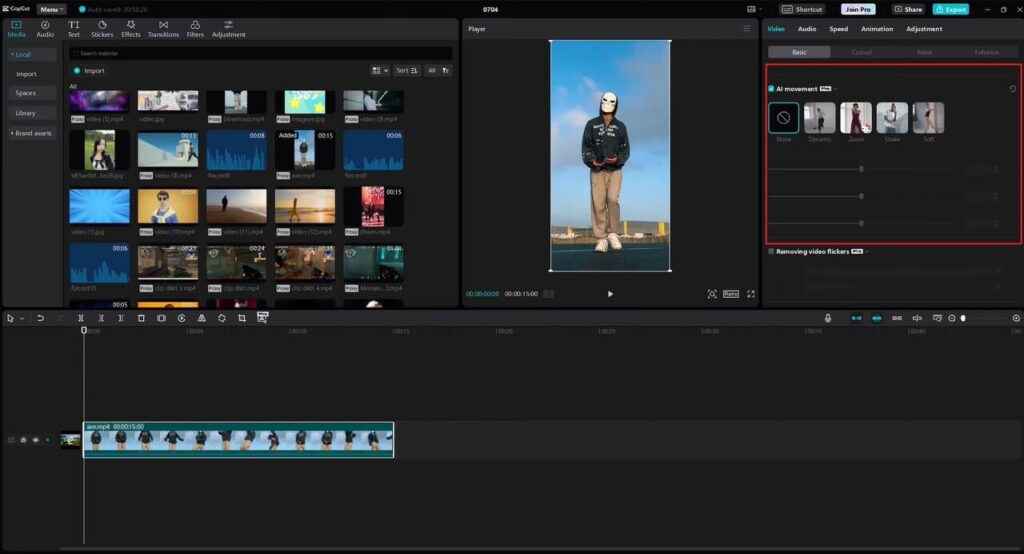Click the Delete left split icon
Image resolution: width=1024 pixels, height=554 pixels.
point(101,318)
